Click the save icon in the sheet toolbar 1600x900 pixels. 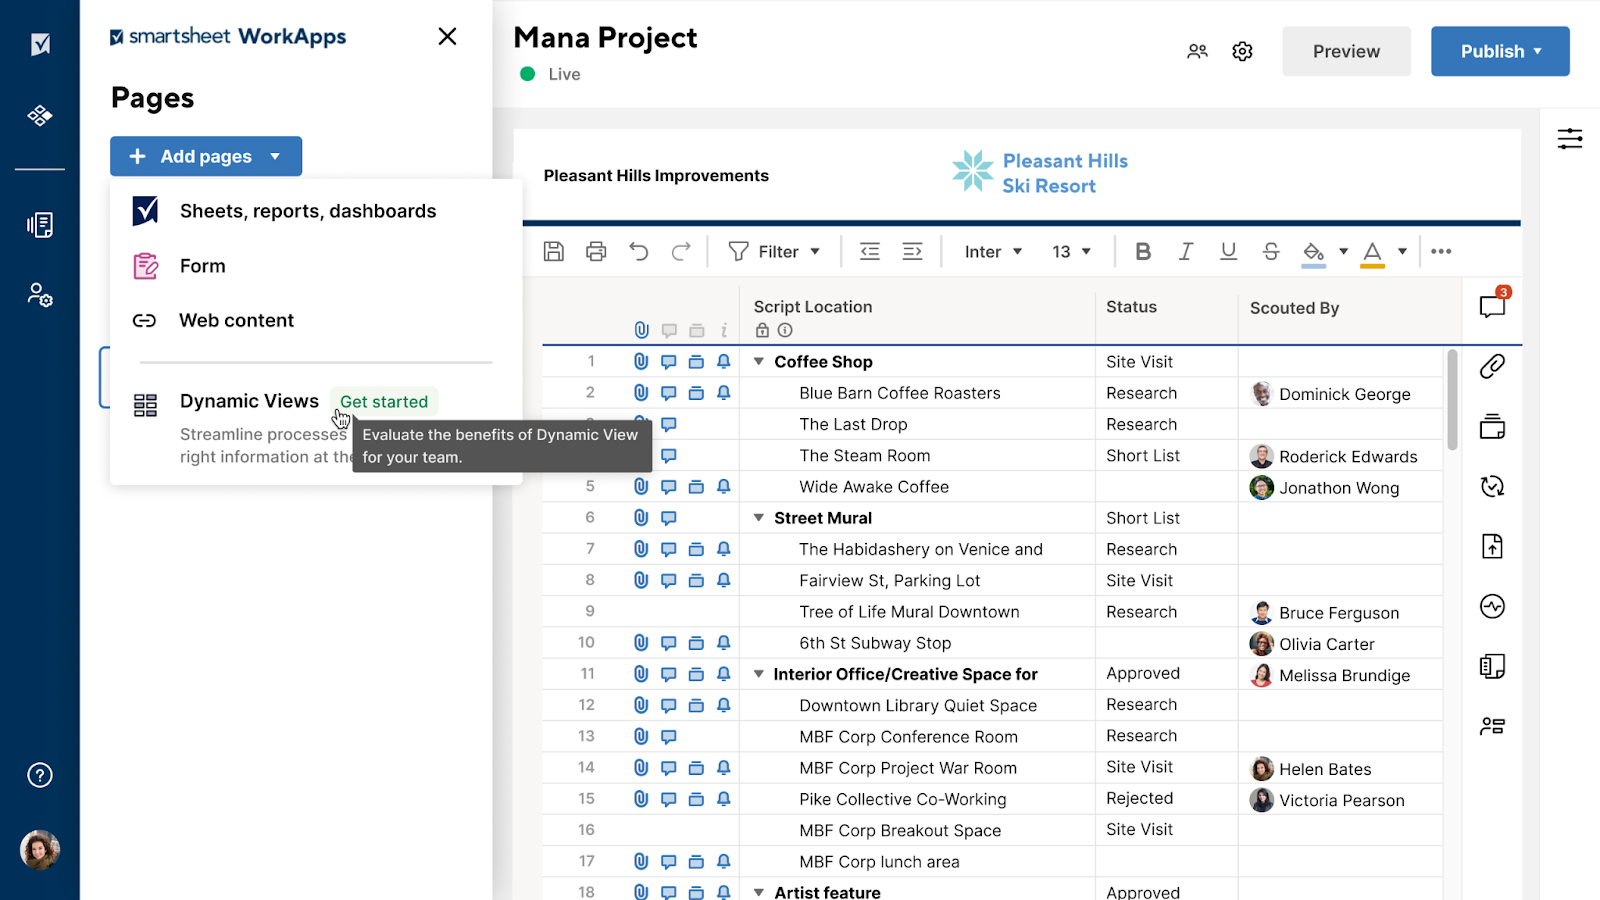(553, 251)
